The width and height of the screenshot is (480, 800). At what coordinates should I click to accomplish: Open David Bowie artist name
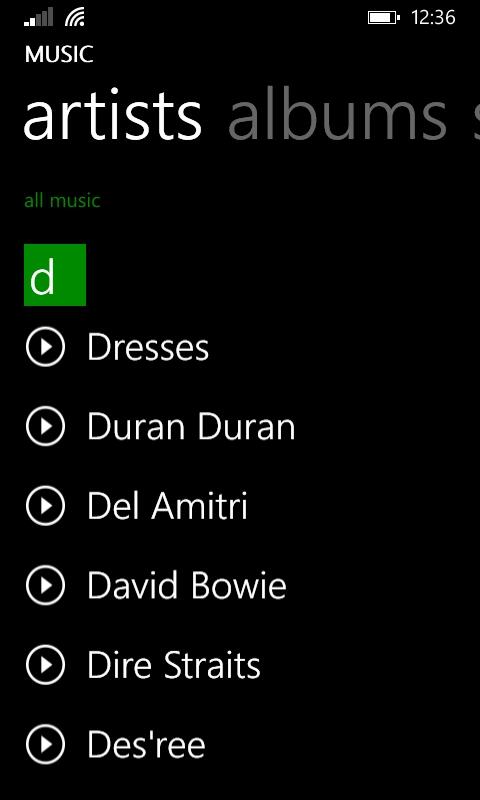click(x=187, y=586)
